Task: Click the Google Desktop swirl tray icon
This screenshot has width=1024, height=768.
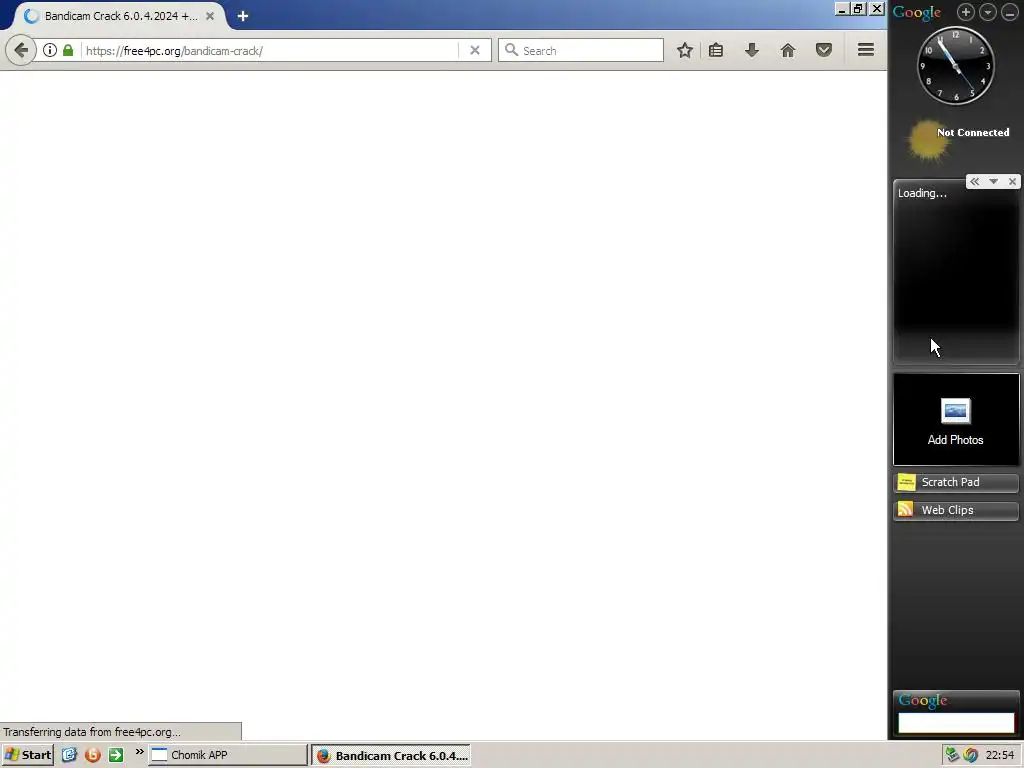Action: pos(970,755)
